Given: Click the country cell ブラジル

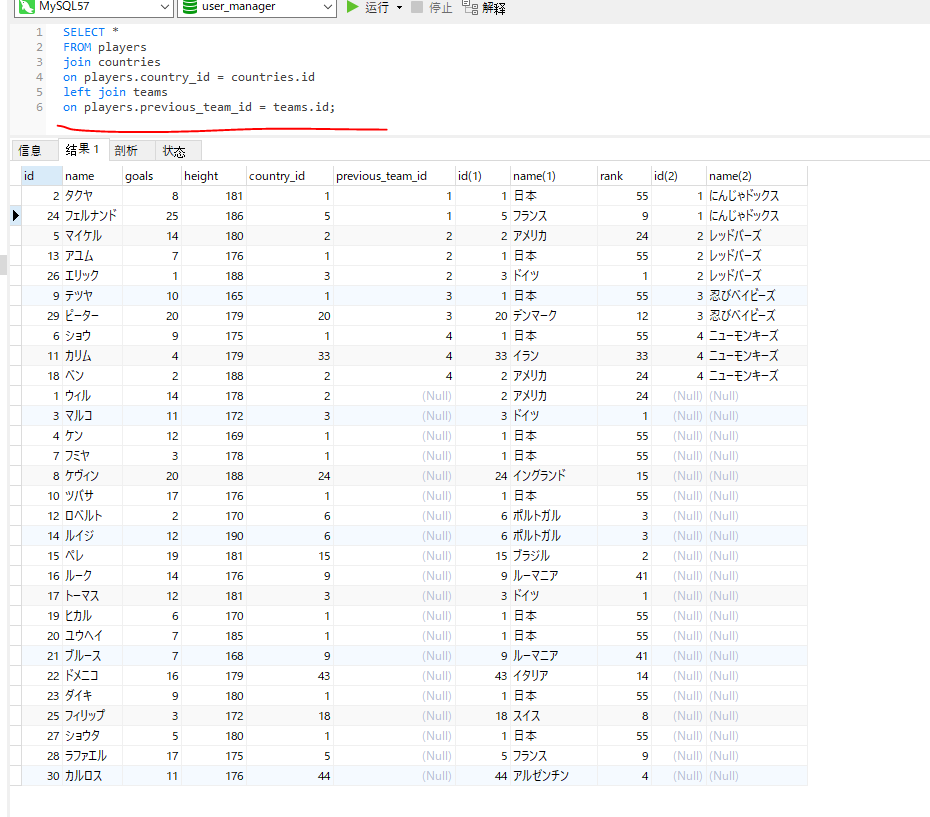Looking at the screenshot, I should (x=553, y=556).
